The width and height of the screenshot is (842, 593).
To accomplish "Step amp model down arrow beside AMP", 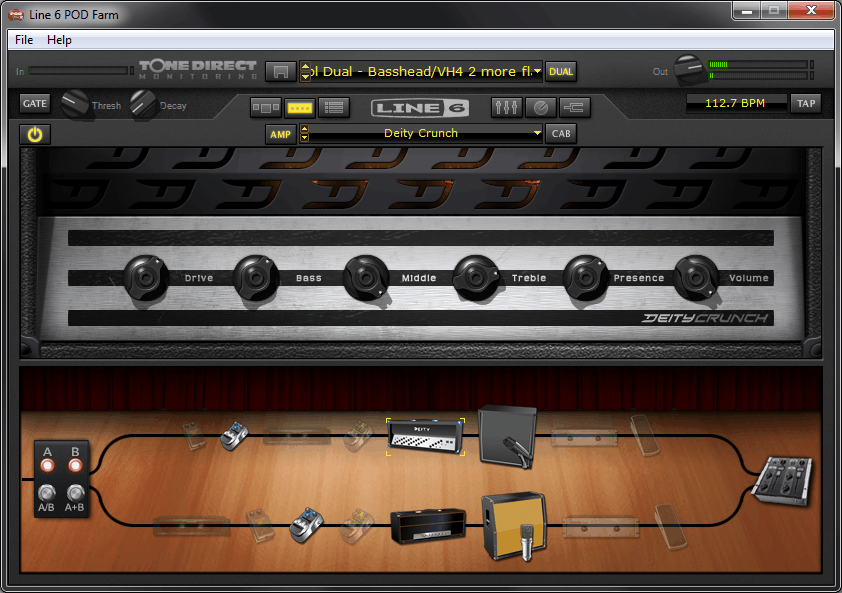I will pos(304,138).
